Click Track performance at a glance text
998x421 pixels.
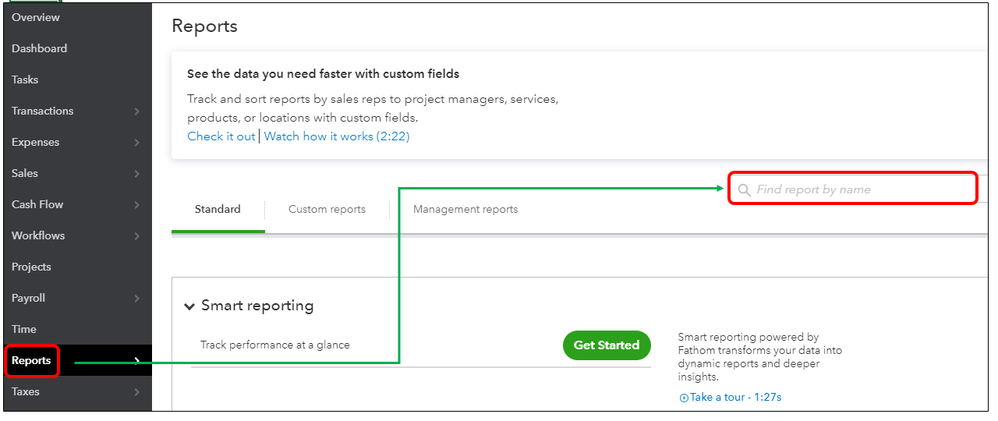pyautogui.click(x=275, y=345)
